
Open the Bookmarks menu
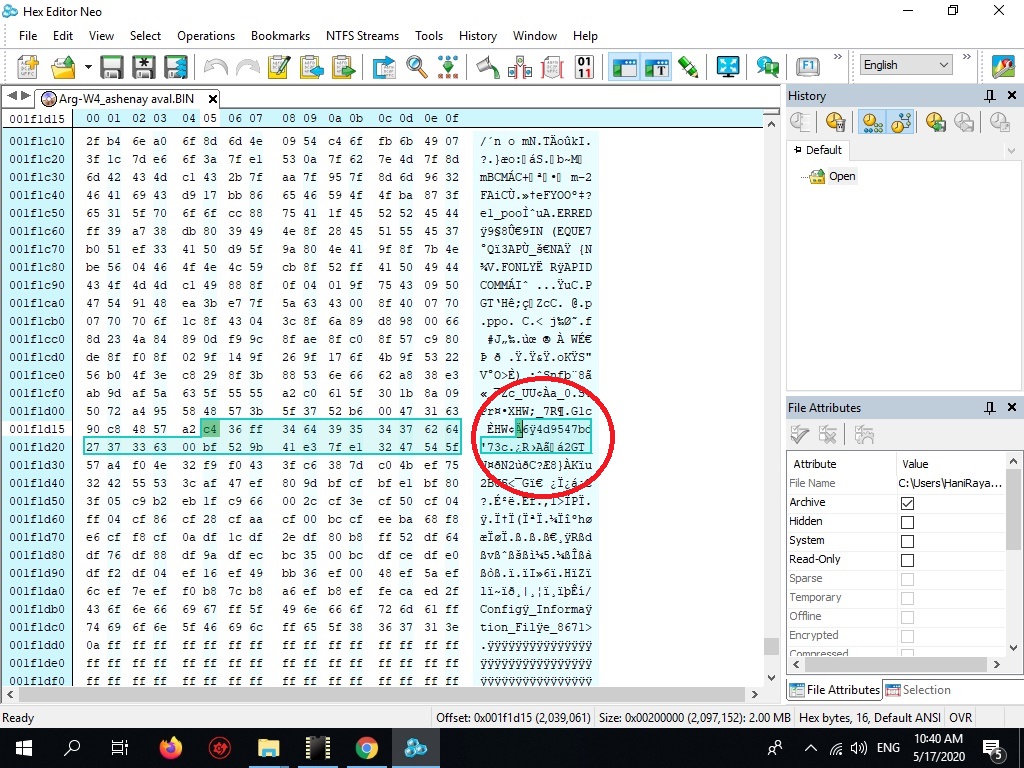[280, 36]
